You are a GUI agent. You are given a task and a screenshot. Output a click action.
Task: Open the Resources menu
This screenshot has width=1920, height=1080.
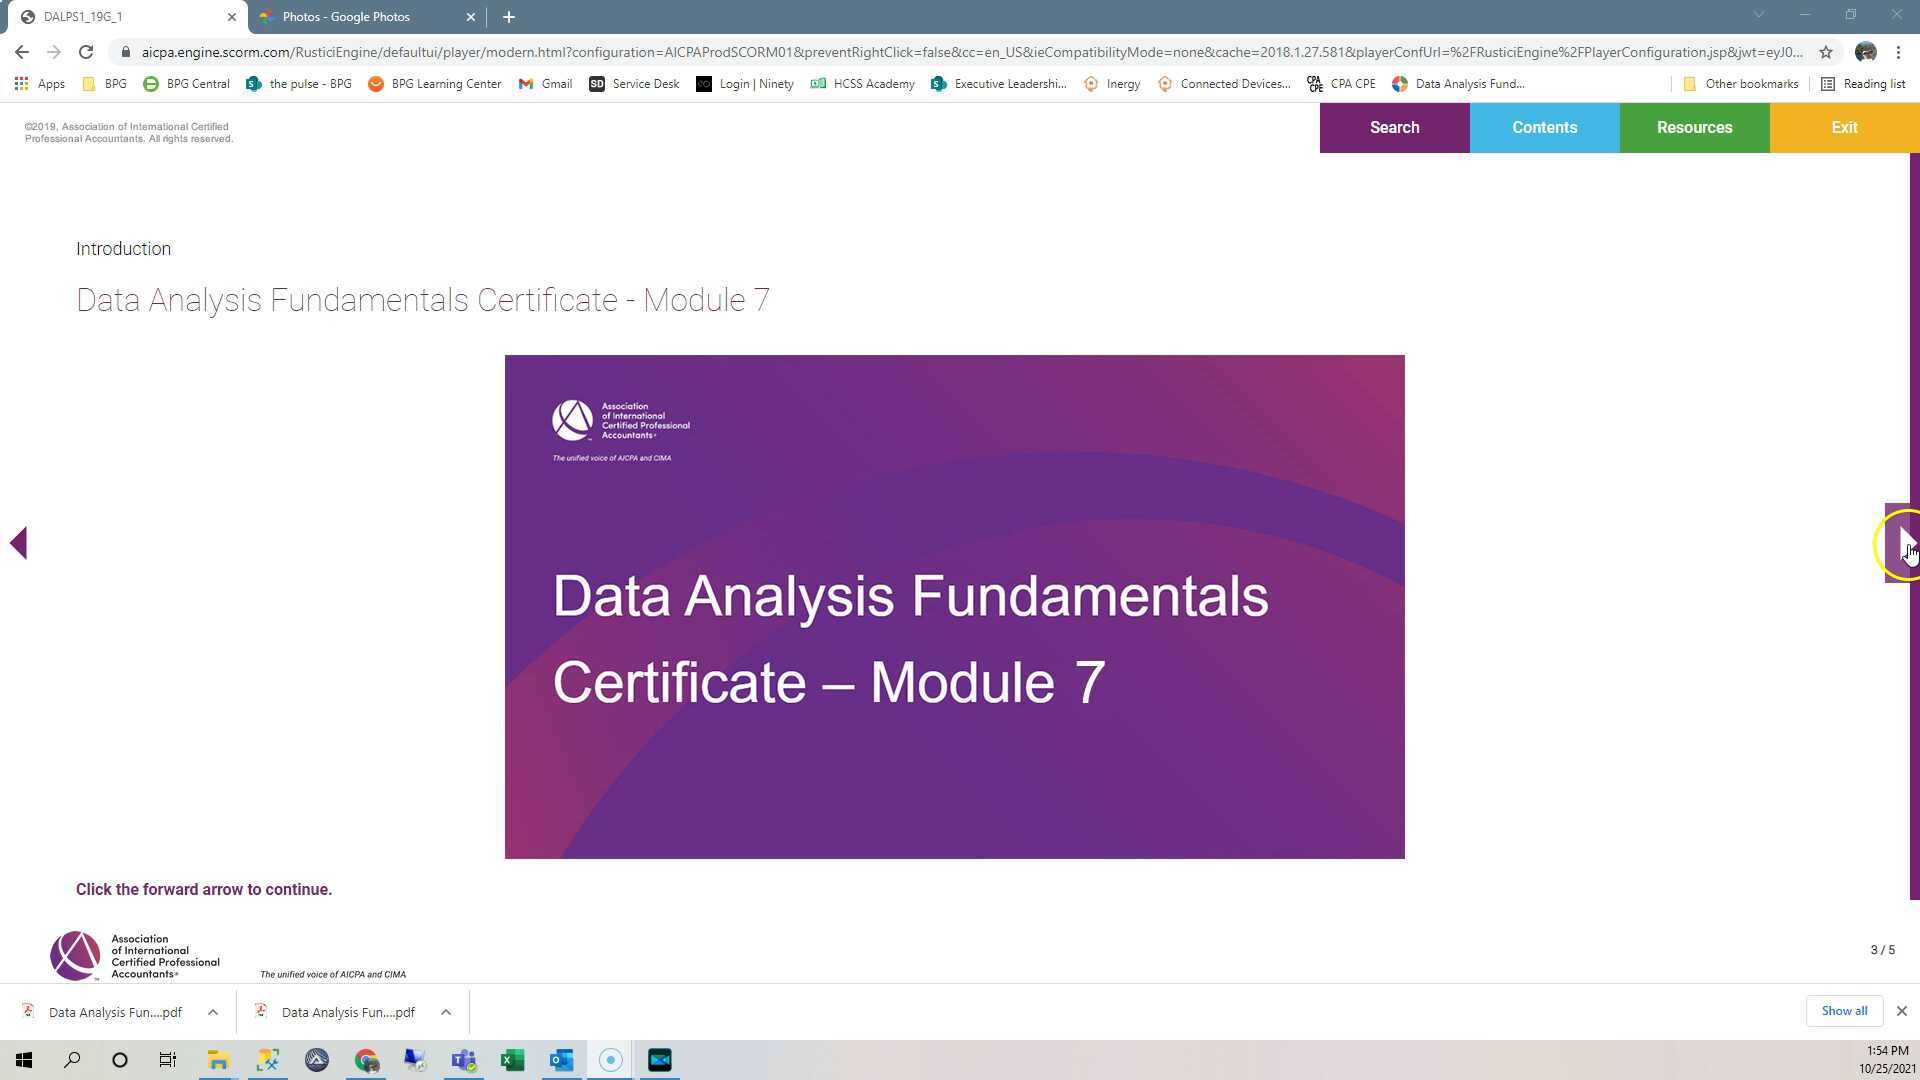1694,128
